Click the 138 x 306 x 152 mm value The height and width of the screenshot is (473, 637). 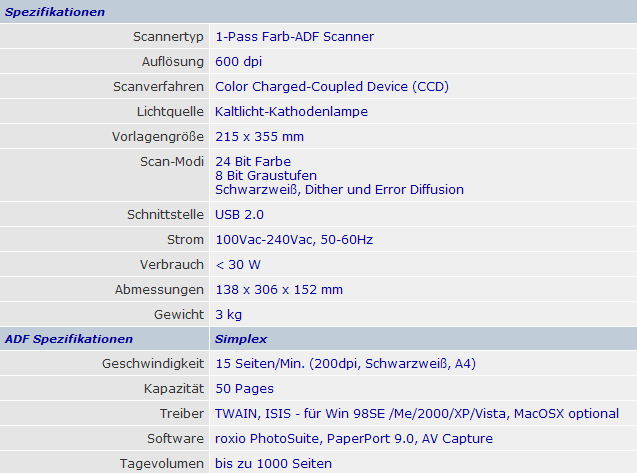(279, 290)
